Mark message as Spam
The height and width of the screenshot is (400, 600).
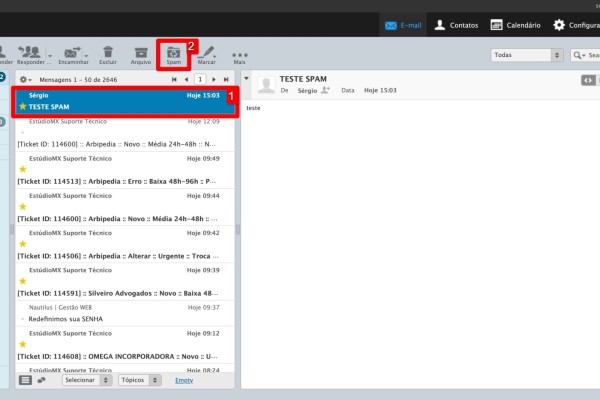173,55
